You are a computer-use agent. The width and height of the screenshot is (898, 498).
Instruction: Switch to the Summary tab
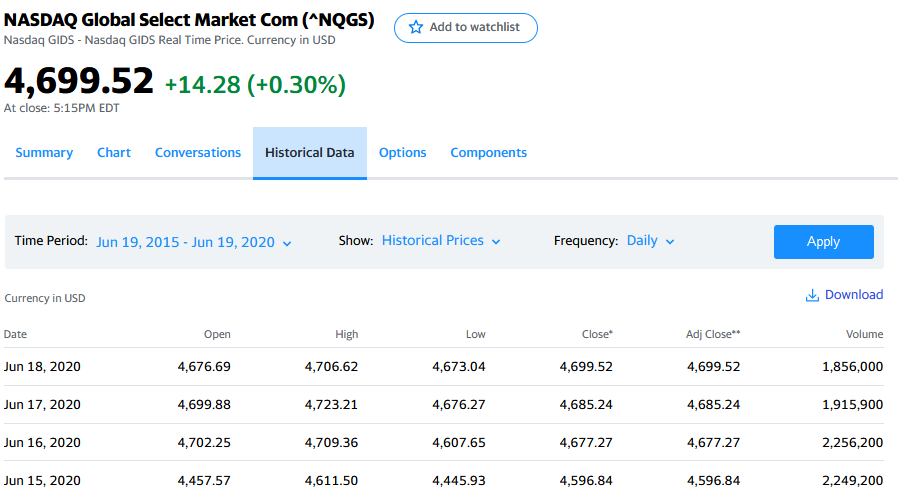pos(44,153)
